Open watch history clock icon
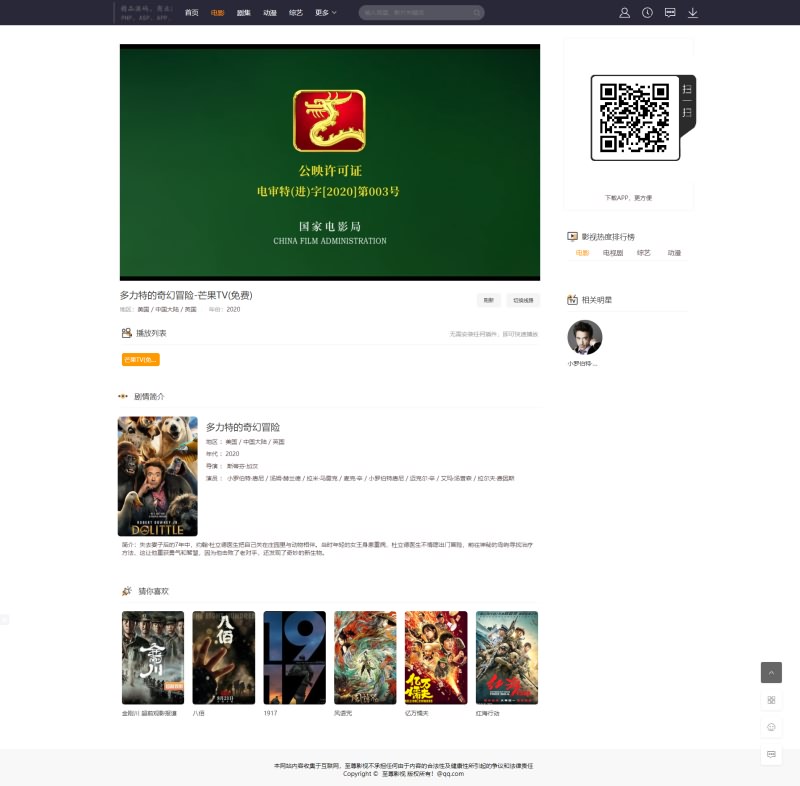Screen dimensions: 800x786 tap(647, 13)
